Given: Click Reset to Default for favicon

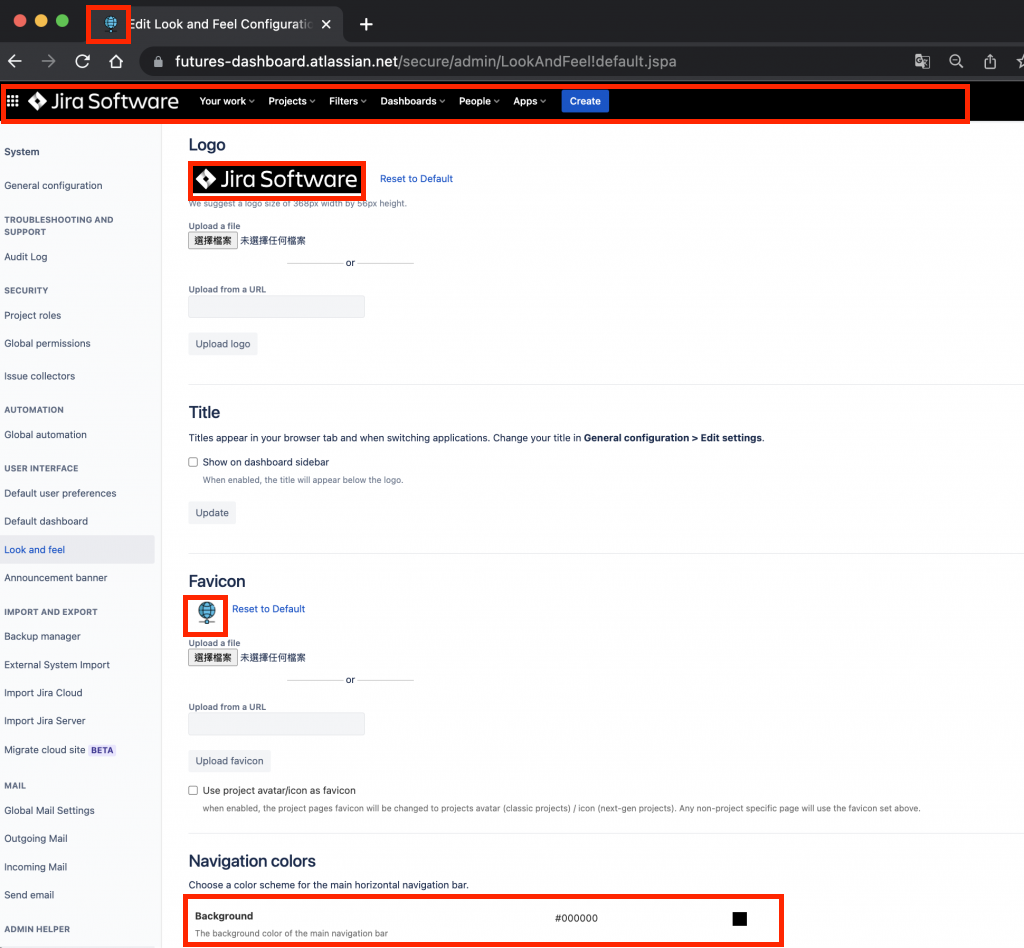Looking at the screenshot, I should pyautogui.click(x=268, y=609).
